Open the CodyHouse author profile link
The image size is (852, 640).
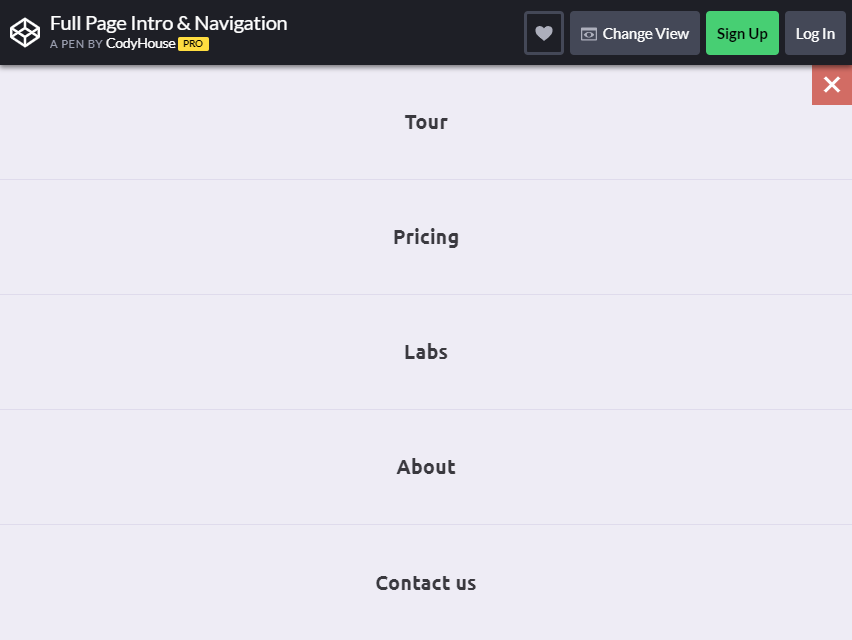coord(141,43)
